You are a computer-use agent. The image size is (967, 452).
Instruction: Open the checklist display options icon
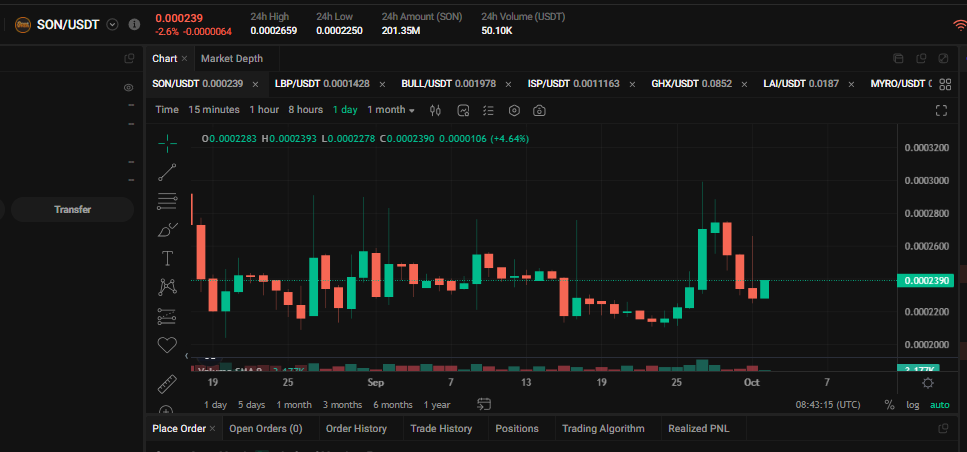tap(488, 110)
